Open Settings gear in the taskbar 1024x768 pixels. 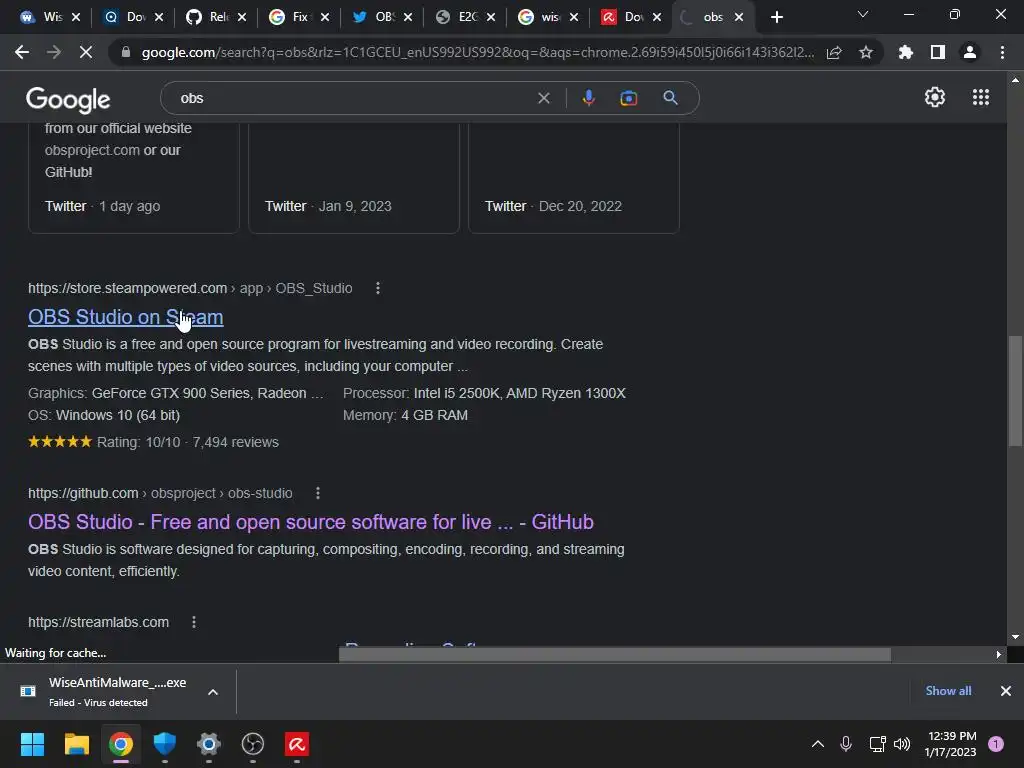(x=209, y=744)
